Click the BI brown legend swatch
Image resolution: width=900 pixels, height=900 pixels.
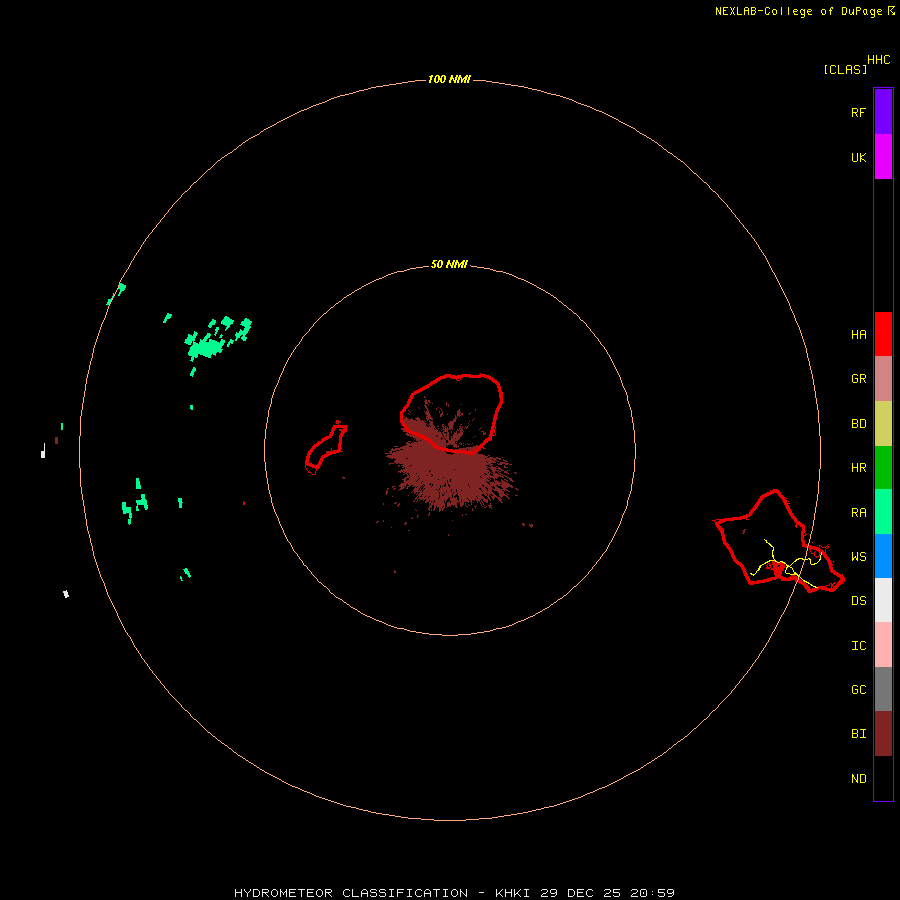[883, 734]
